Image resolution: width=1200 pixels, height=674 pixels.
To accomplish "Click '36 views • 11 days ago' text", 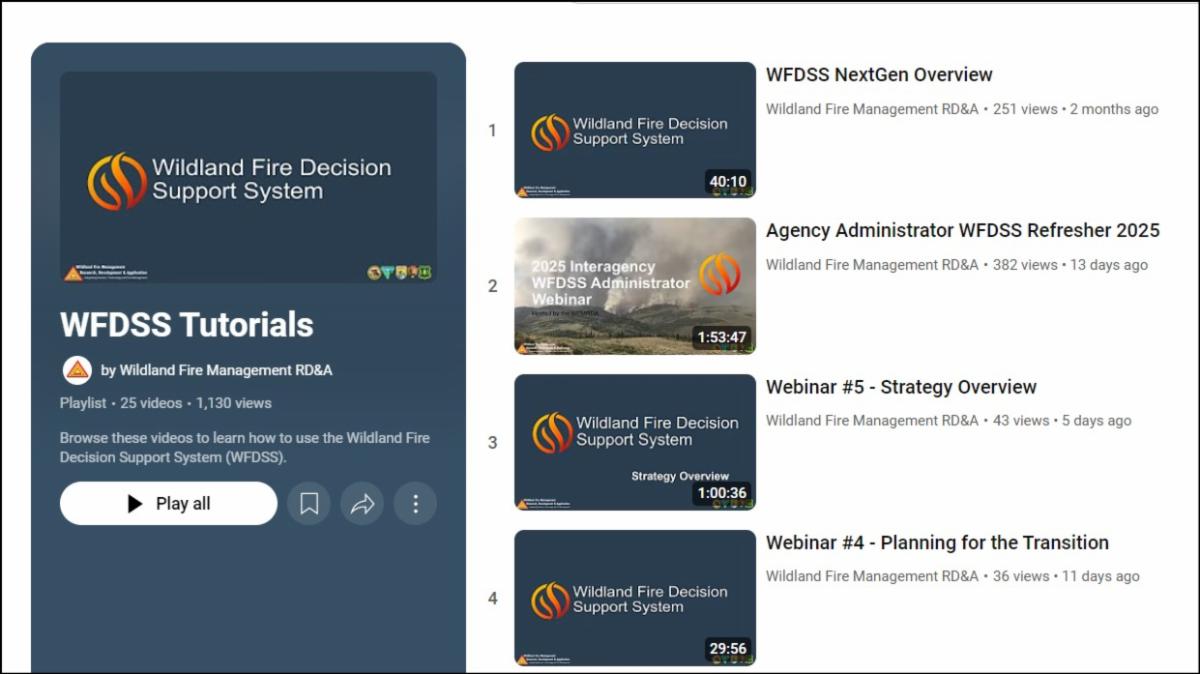I will tap(1066, 577).
